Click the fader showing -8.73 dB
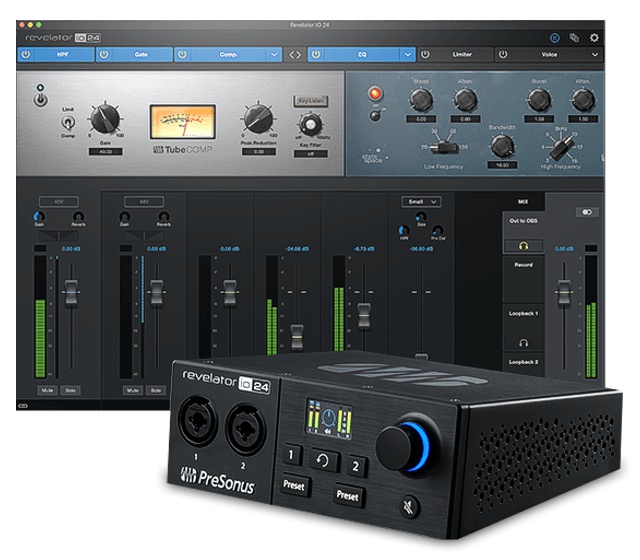Viewport: 640px width, 560px height. click(x=364, y=316)
